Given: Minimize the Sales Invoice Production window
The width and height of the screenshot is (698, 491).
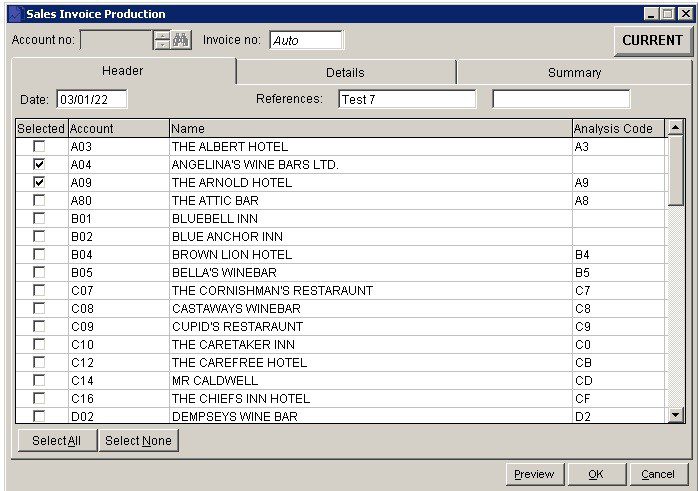Looking at the screenshot, I should coord(651,14).
